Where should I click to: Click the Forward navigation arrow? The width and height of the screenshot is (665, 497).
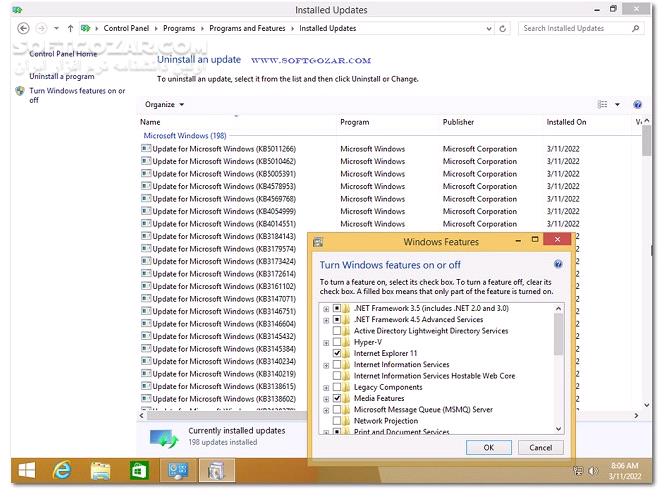[x=41, y=28]
